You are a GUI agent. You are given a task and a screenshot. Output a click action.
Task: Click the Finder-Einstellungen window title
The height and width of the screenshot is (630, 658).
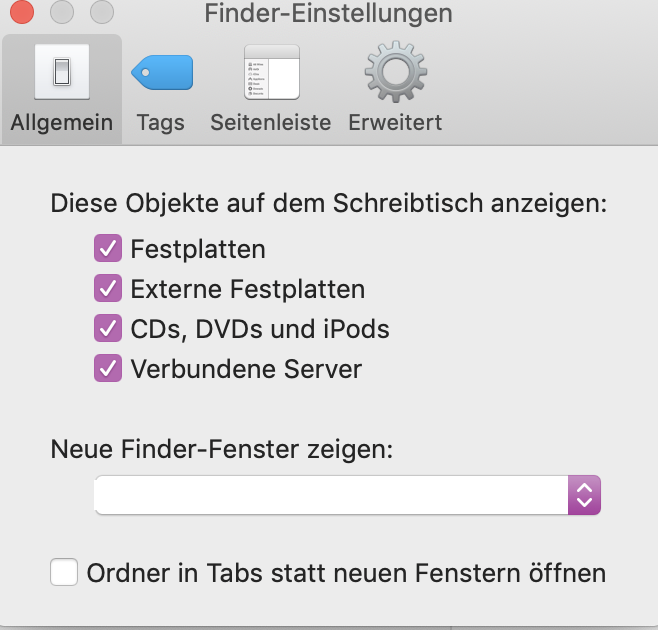[x=328, y=14]
